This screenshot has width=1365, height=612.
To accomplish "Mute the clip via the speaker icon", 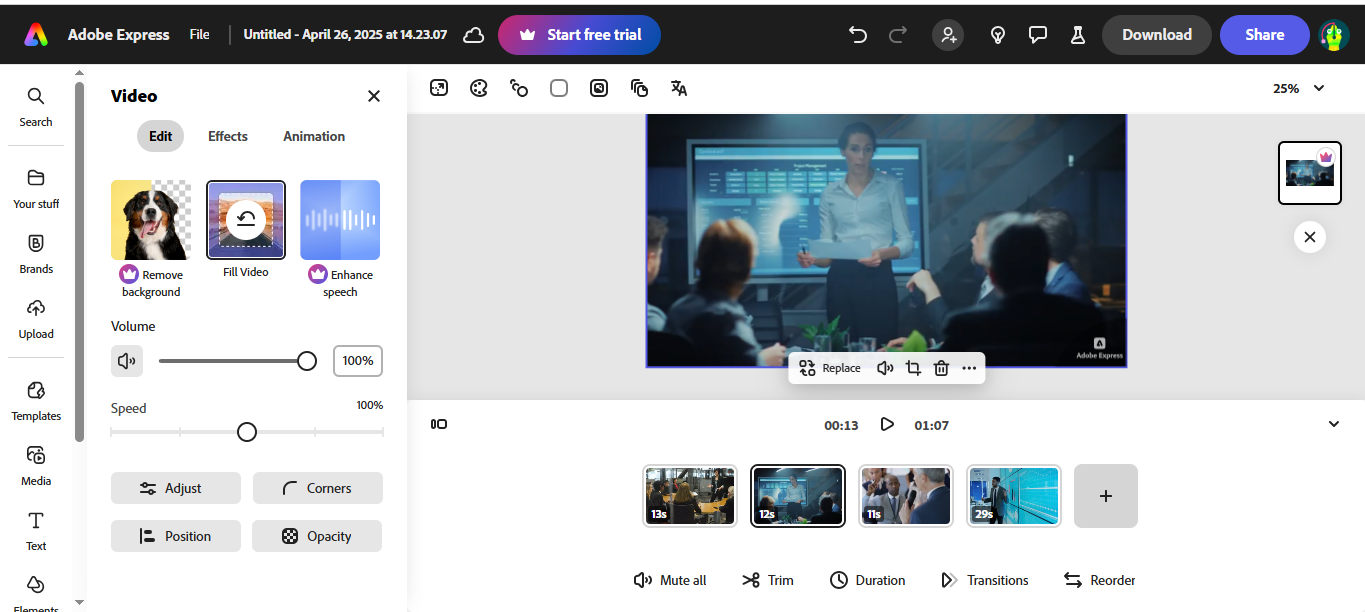I will click(x=885, y=368).
